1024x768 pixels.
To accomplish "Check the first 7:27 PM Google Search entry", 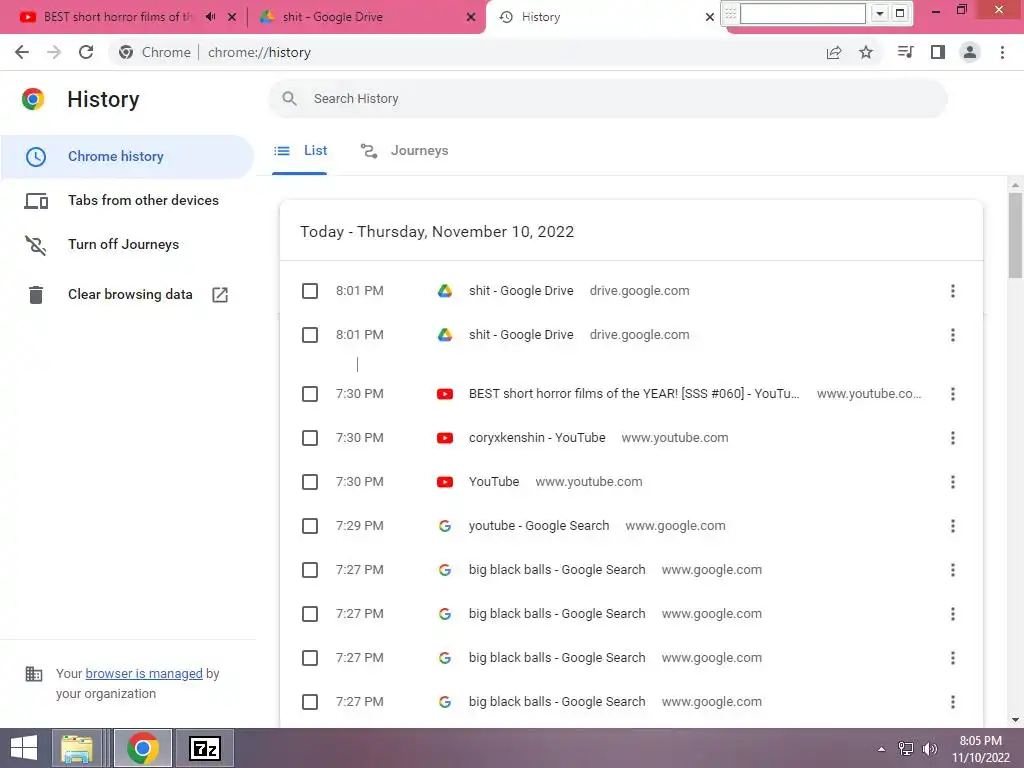I will point(310,570).
